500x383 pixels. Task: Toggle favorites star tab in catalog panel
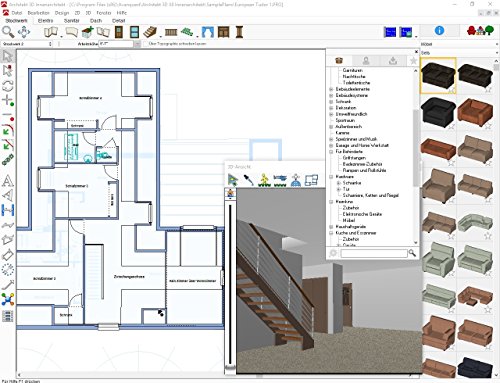413,61
